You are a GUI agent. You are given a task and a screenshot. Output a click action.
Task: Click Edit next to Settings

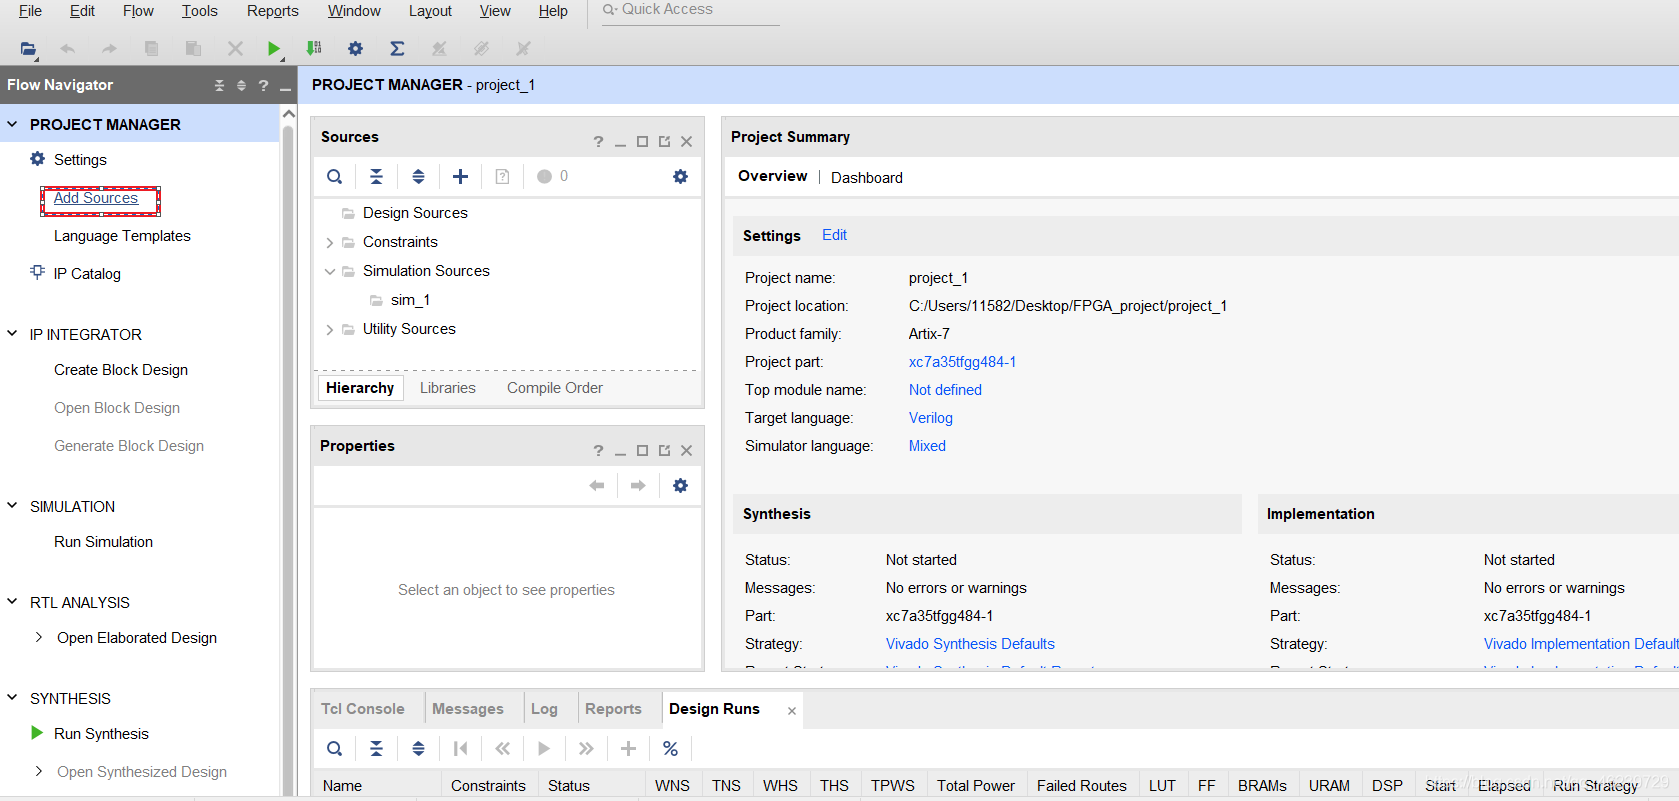click(834, 235)
